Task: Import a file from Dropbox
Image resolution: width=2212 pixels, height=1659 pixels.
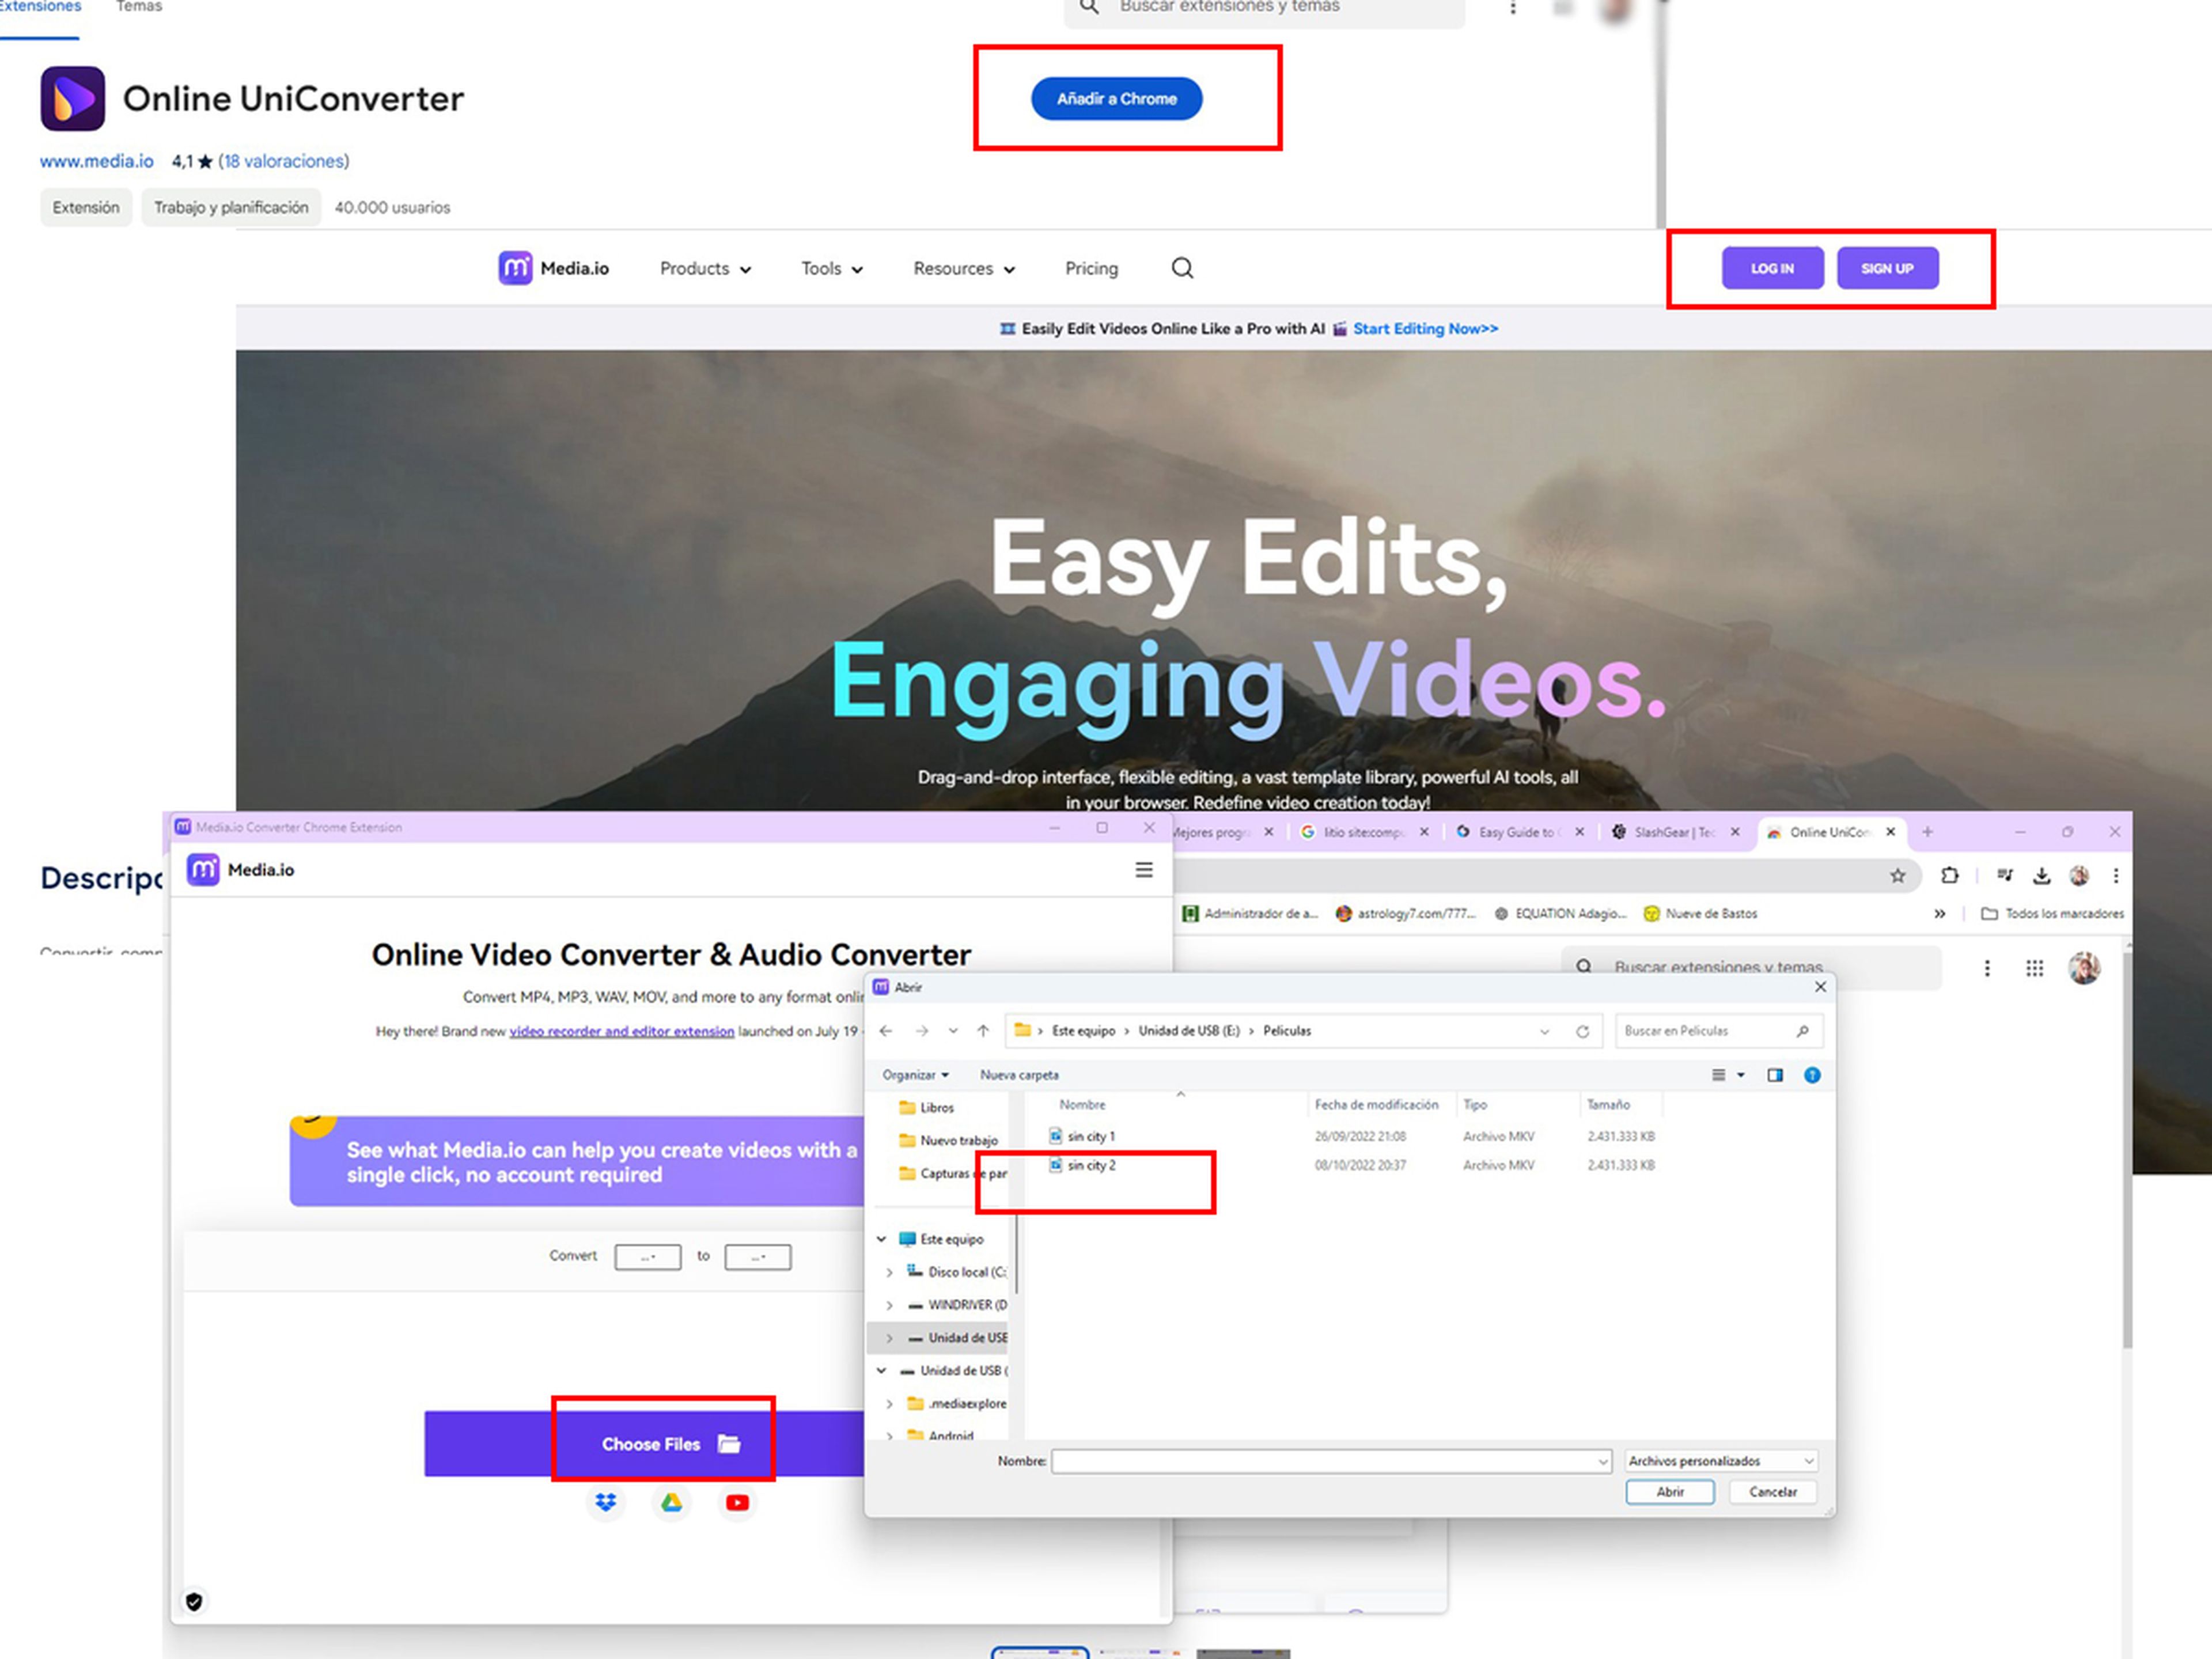Action: 606,1502
